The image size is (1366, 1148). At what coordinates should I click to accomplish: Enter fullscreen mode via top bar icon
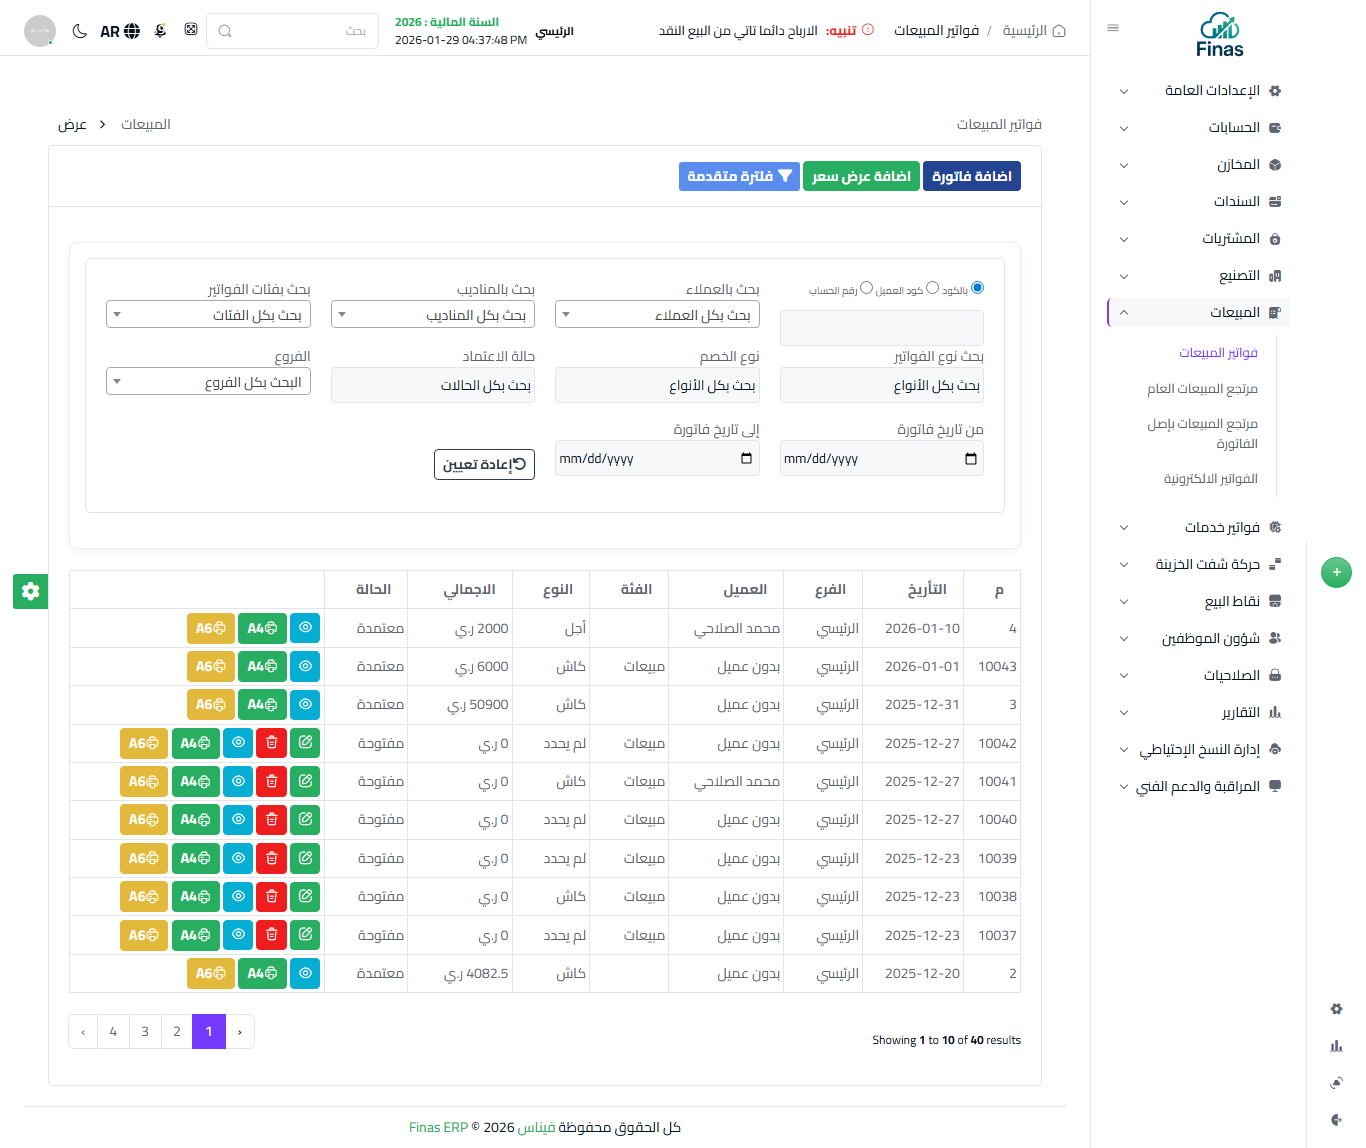click(191, 30)
